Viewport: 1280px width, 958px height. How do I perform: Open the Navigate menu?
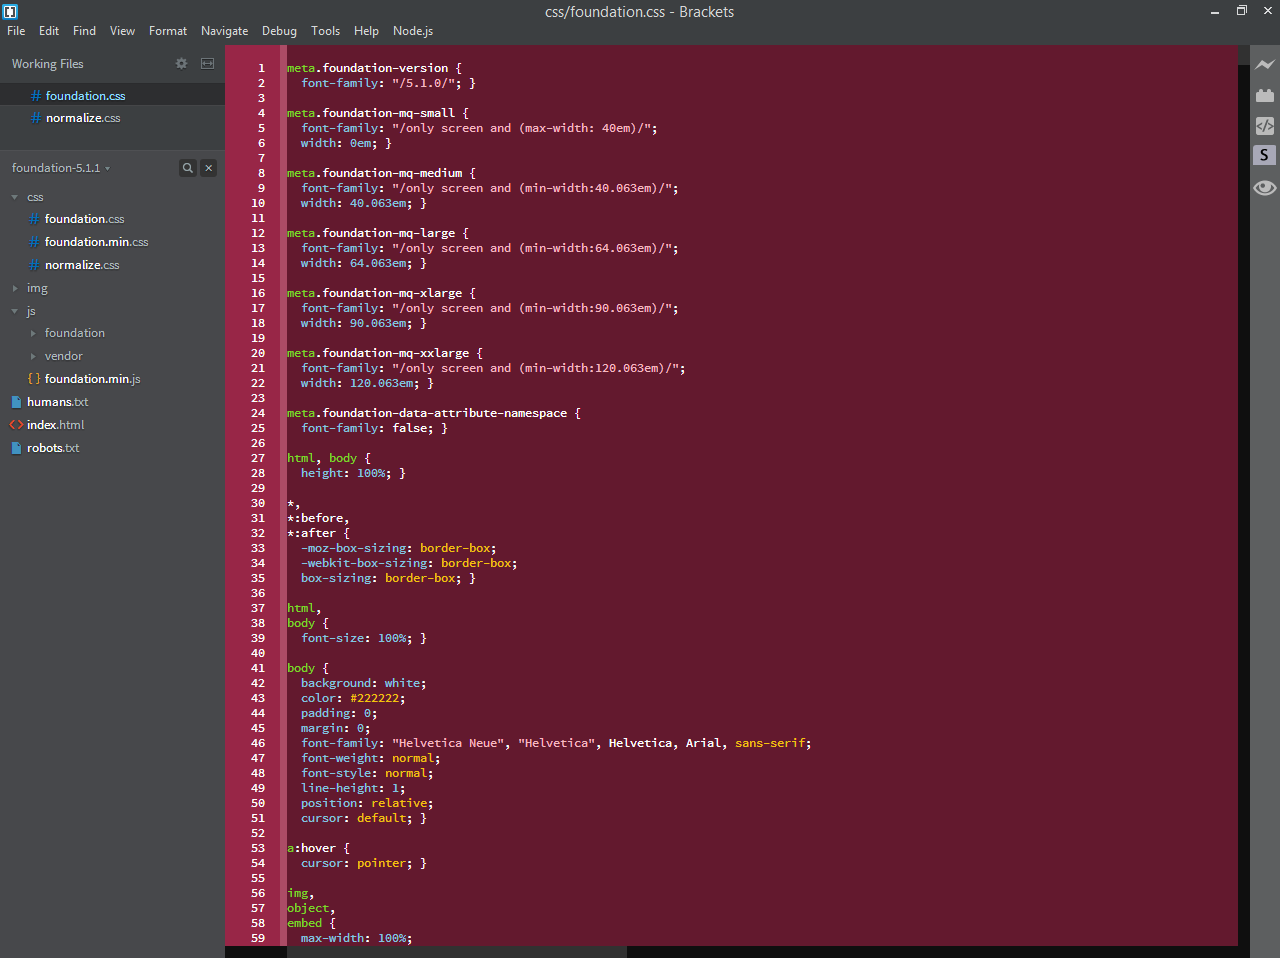coord(224,31)
